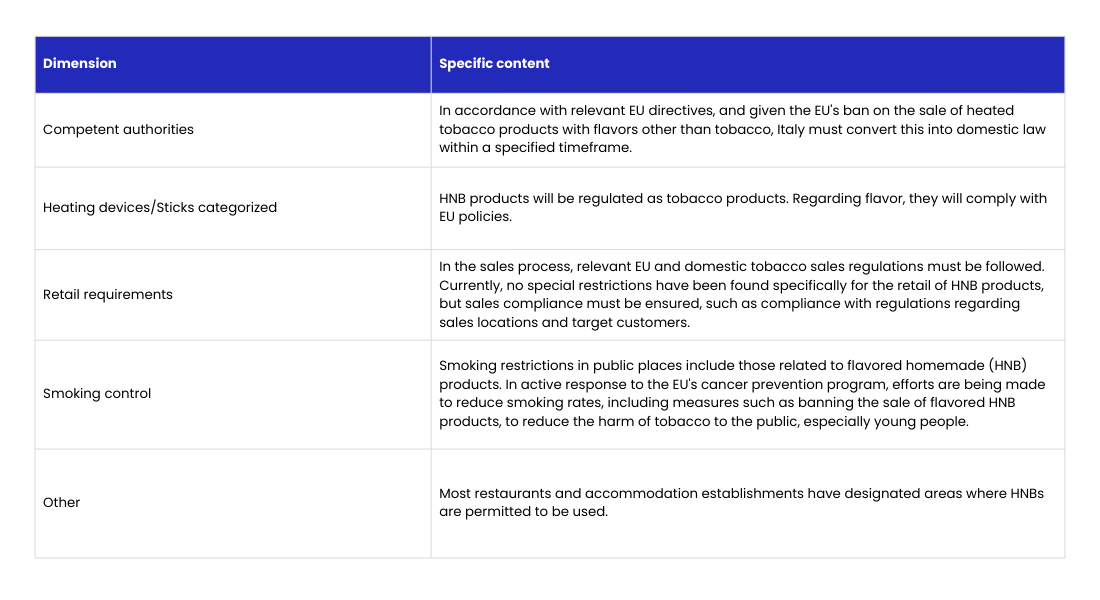Viewport: 1100px width, 600px height.
Task: Select the "Competent authorities" row label
Action: (x=118, y=130)
